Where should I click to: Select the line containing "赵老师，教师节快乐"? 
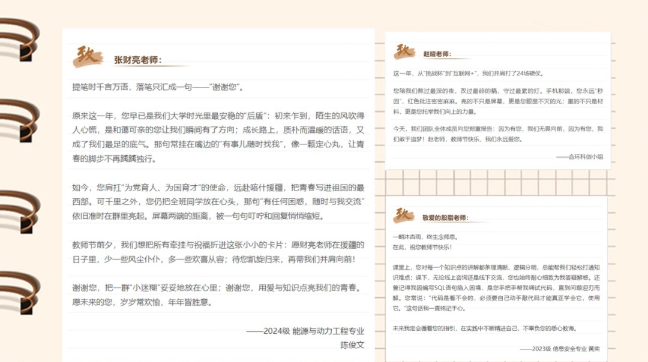click(x=458, y=139)
